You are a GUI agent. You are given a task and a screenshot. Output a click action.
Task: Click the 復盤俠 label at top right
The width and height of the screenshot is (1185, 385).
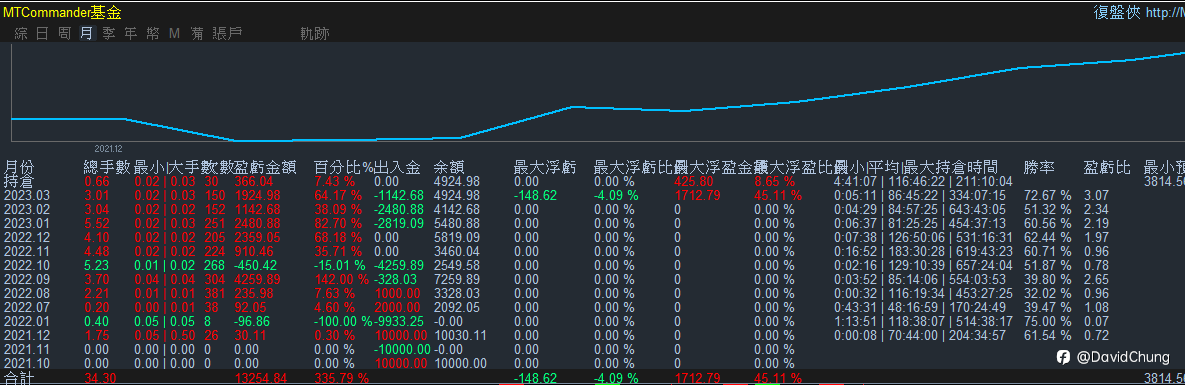coord(1117,12)
